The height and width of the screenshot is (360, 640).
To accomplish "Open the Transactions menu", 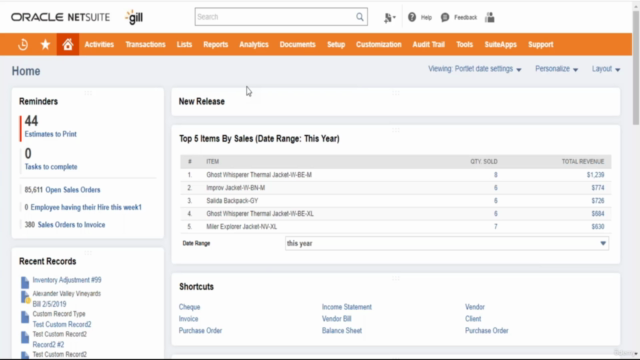I will pyautogui.click(x=145, y=44).
